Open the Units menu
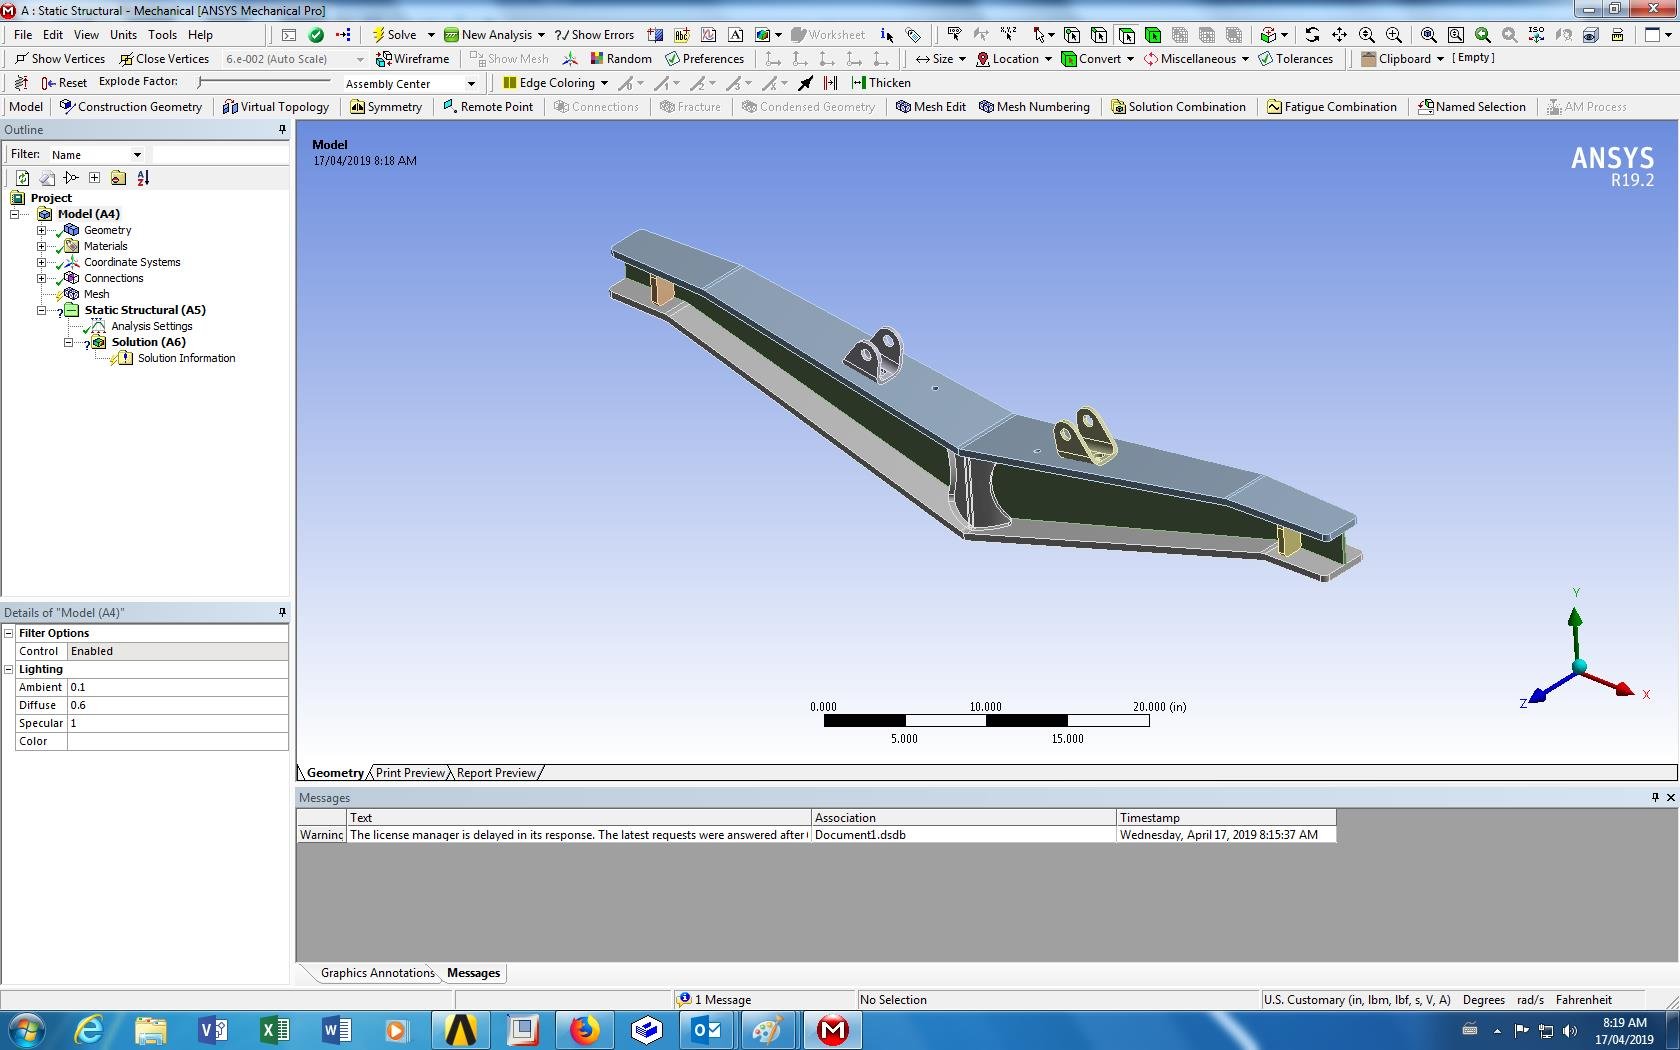 tap(123, 34)
